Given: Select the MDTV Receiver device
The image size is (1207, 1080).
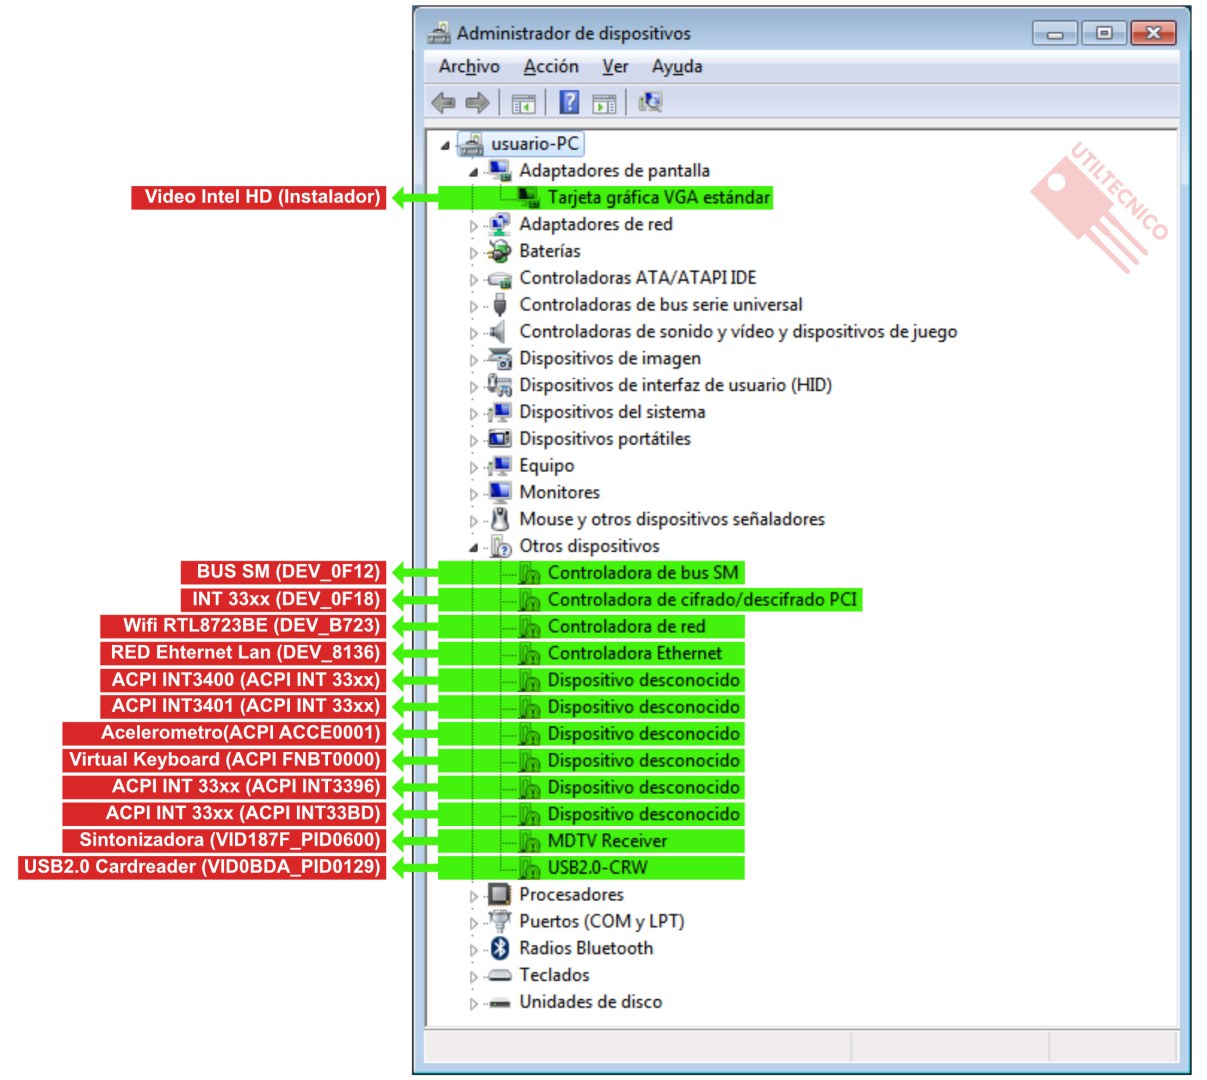Looking at the screenshot, I should click(x=607, y=841).
